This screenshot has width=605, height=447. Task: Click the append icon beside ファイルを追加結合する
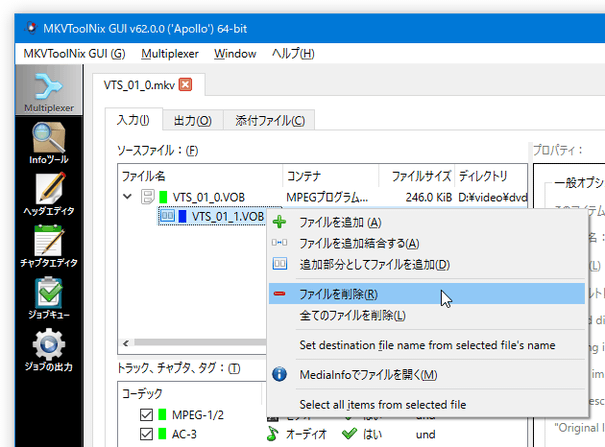tap(279, 243)
